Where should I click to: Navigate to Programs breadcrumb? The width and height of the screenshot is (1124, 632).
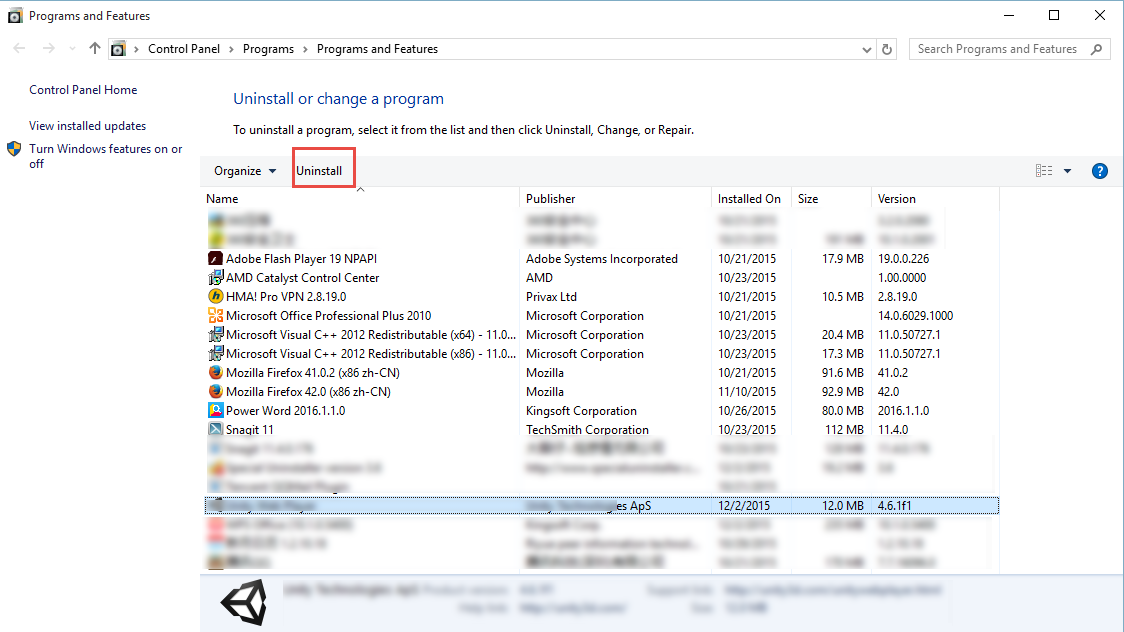coord(268,49)
